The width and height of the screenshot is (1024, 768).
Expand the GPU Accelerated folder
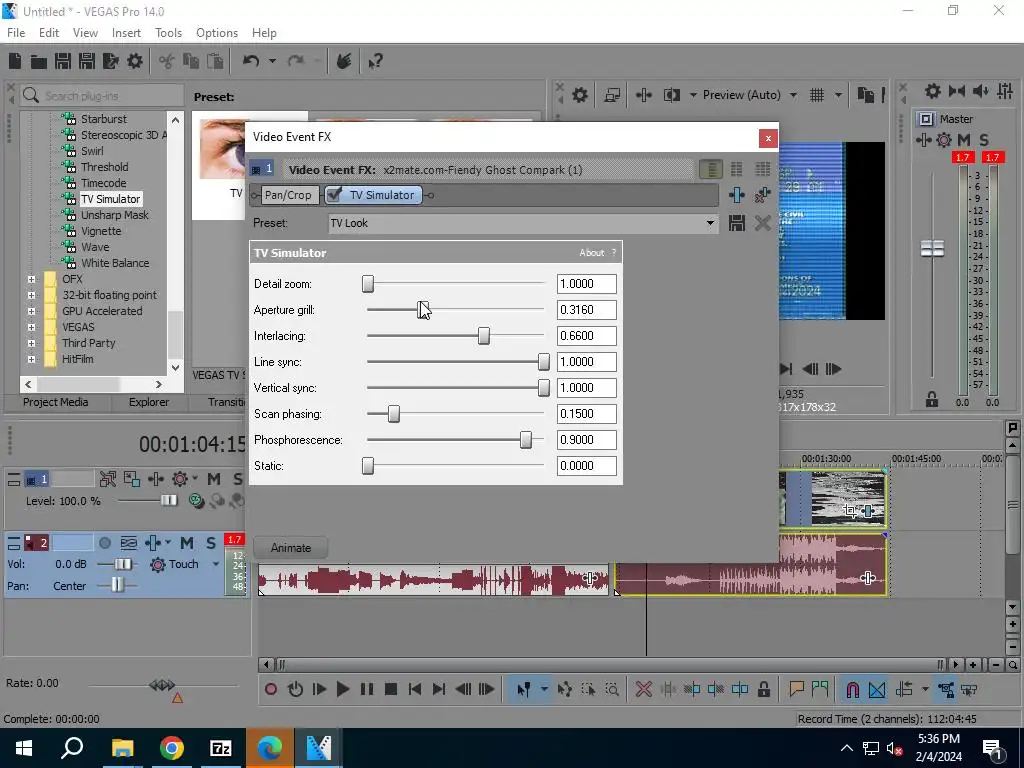click(31, 311)
